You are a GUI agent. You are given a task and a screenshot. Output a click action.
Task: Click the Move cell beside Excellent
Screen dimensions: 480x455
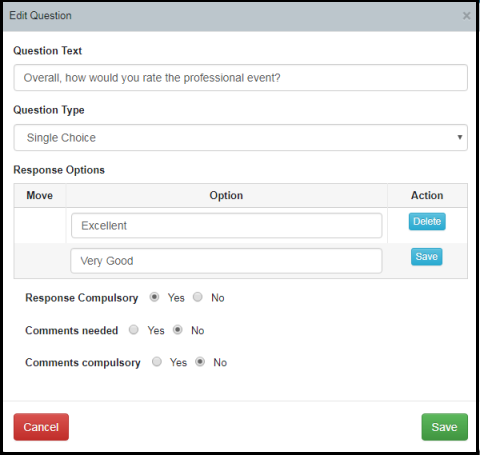(40, 226)
